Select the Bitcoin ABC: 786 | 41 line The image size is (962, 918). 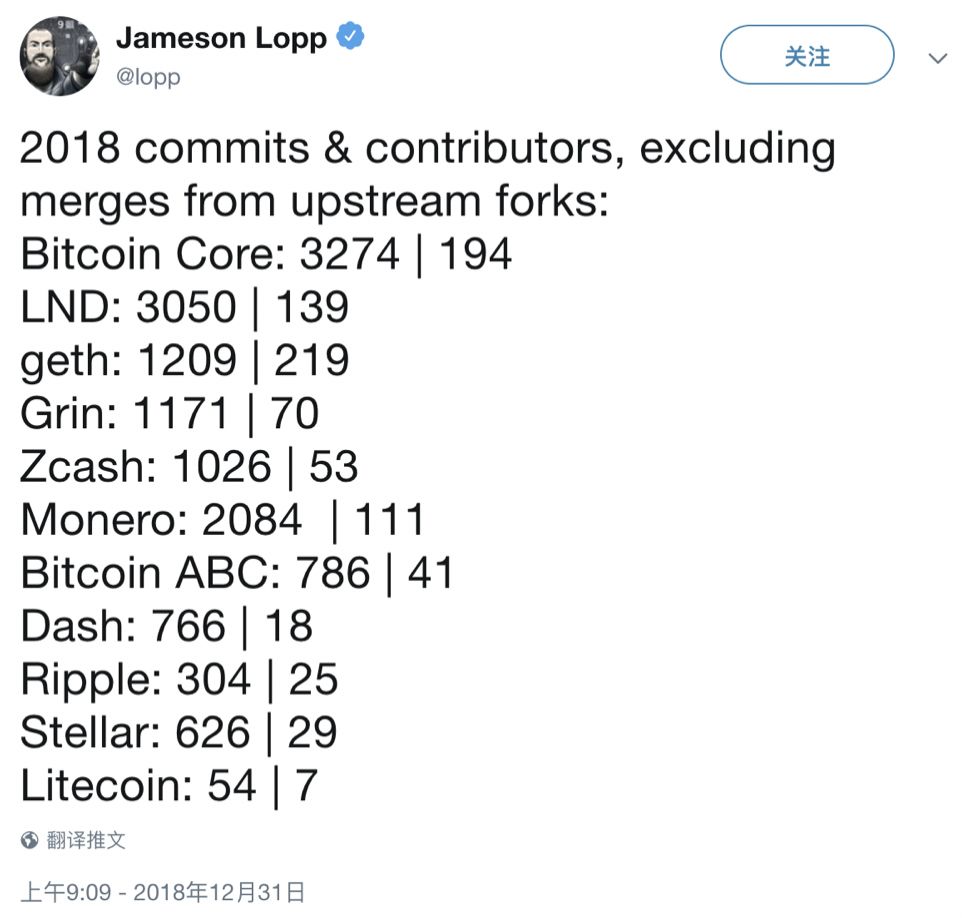click(x=238, y=574)
